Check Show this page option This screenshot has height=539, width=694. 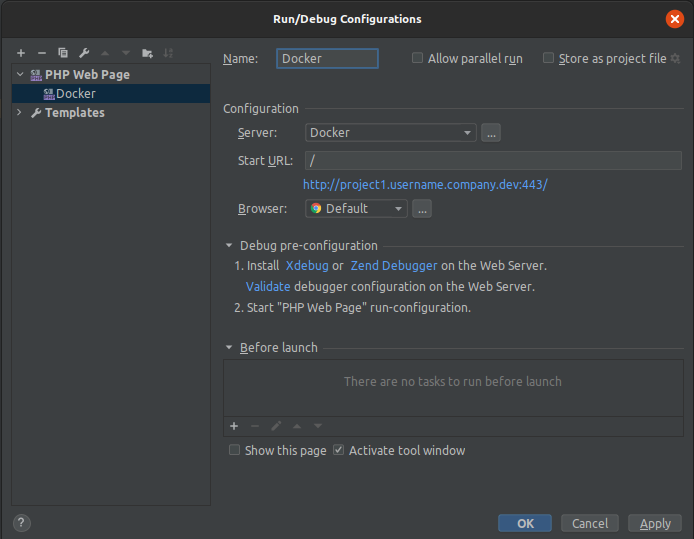coord(235,450)
